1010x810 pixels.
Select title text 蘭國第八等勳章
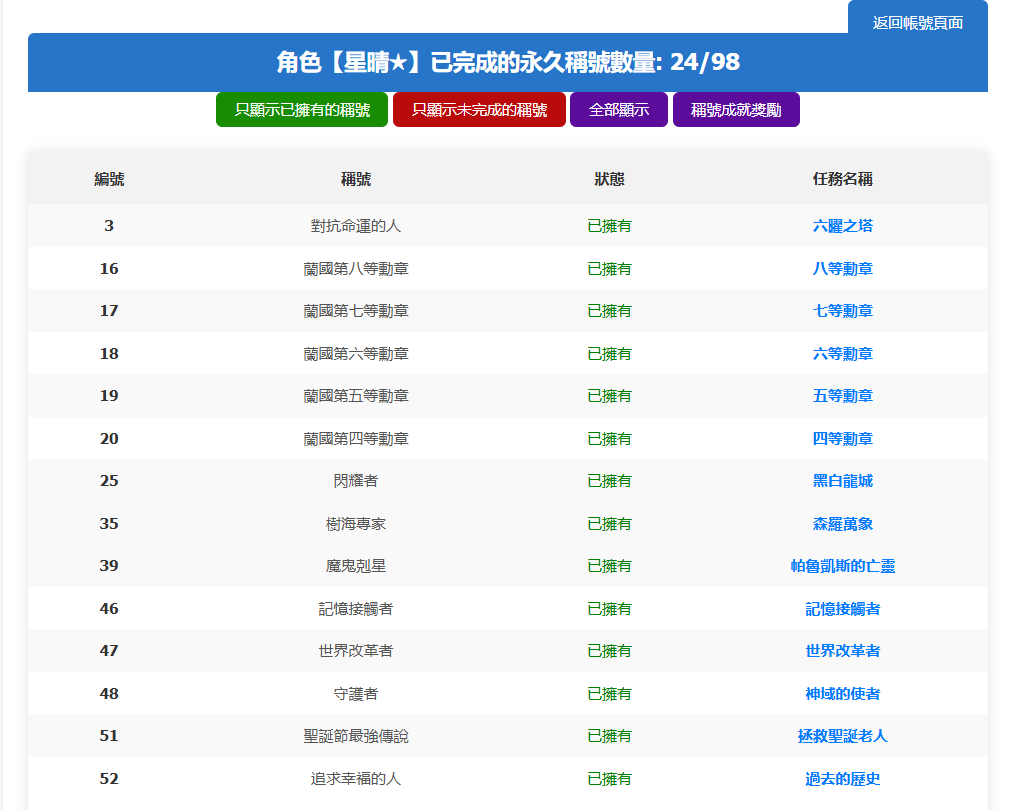356,268
